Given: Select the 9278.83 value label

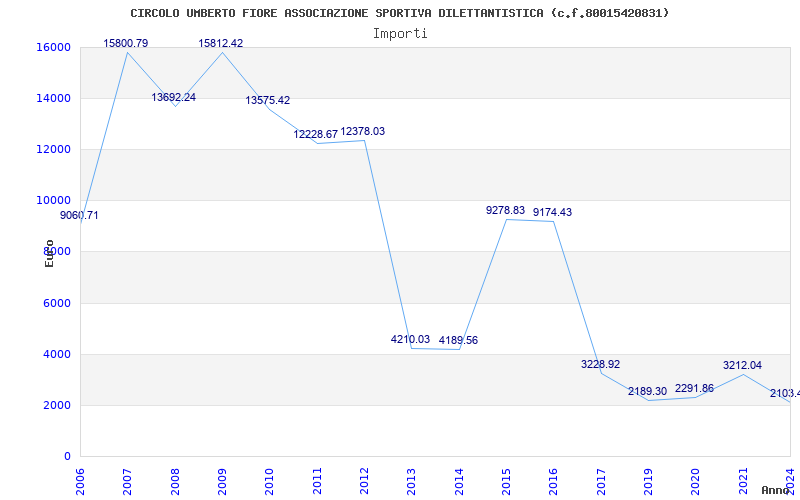Looking at the screenshot, I should pyautogui.click(x=505, y=210).
